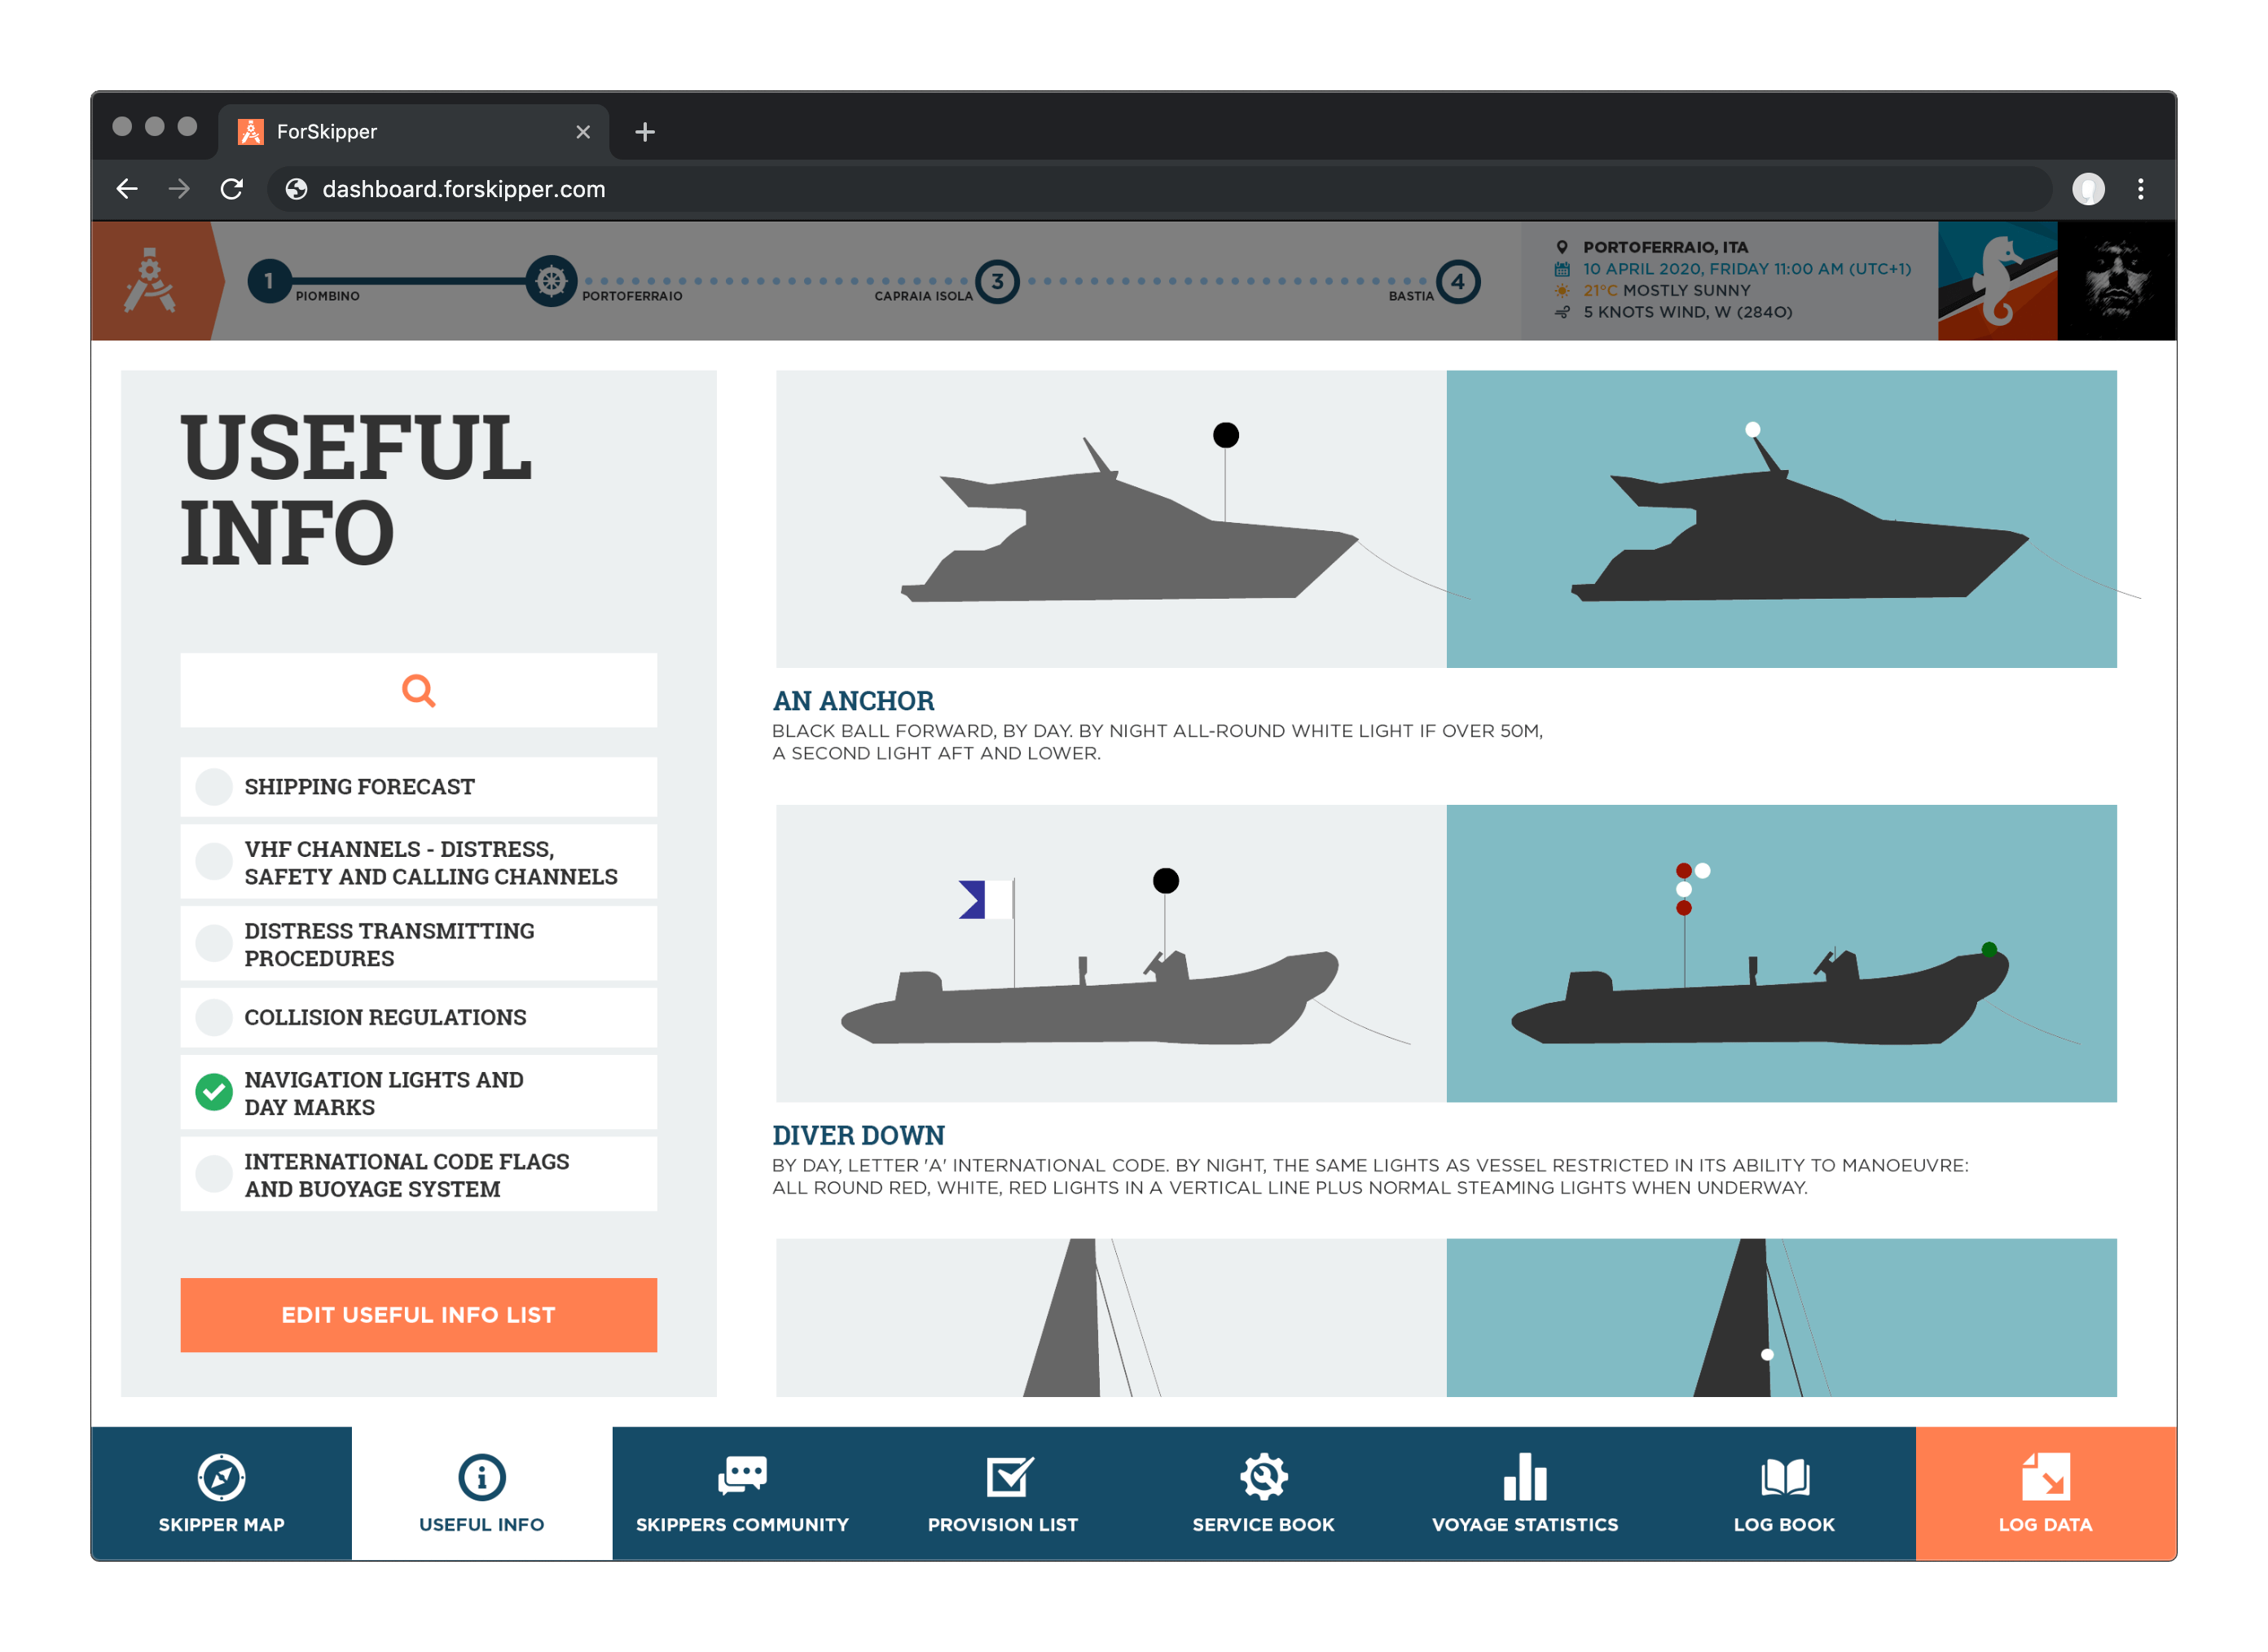The width and height of the screenshot is (2268, 1652).
Task: Click route waypoint 3 Capraia Isola
Action: (x=997, y=282)
